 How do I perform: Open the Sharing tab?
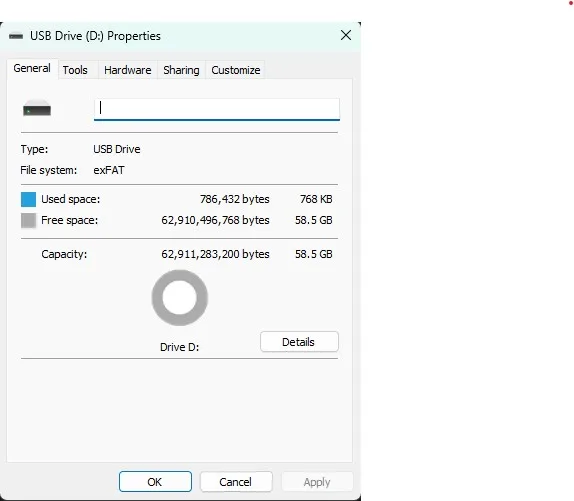pyautogui.click(x=181, y=70)
